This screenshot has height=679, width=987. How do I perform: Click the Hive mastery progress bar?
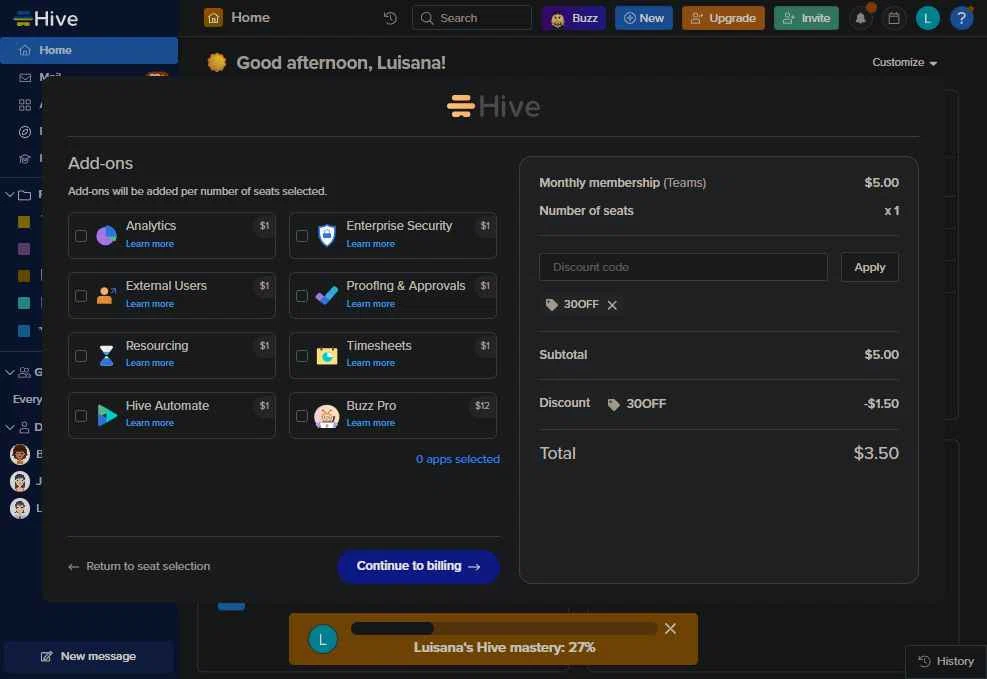coord(504,629)
